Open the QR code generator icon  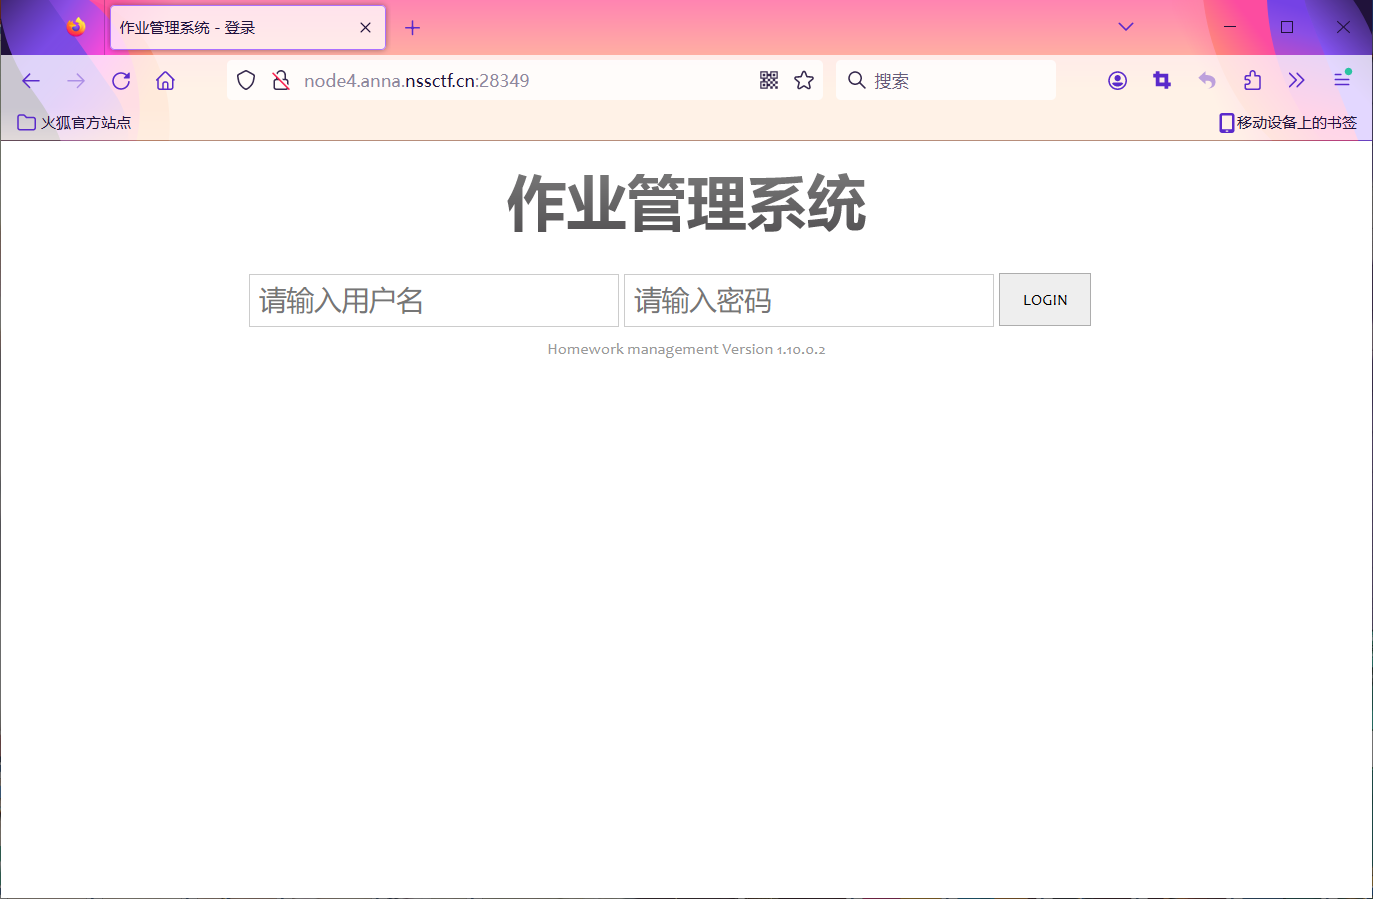(x=769, y=81)
